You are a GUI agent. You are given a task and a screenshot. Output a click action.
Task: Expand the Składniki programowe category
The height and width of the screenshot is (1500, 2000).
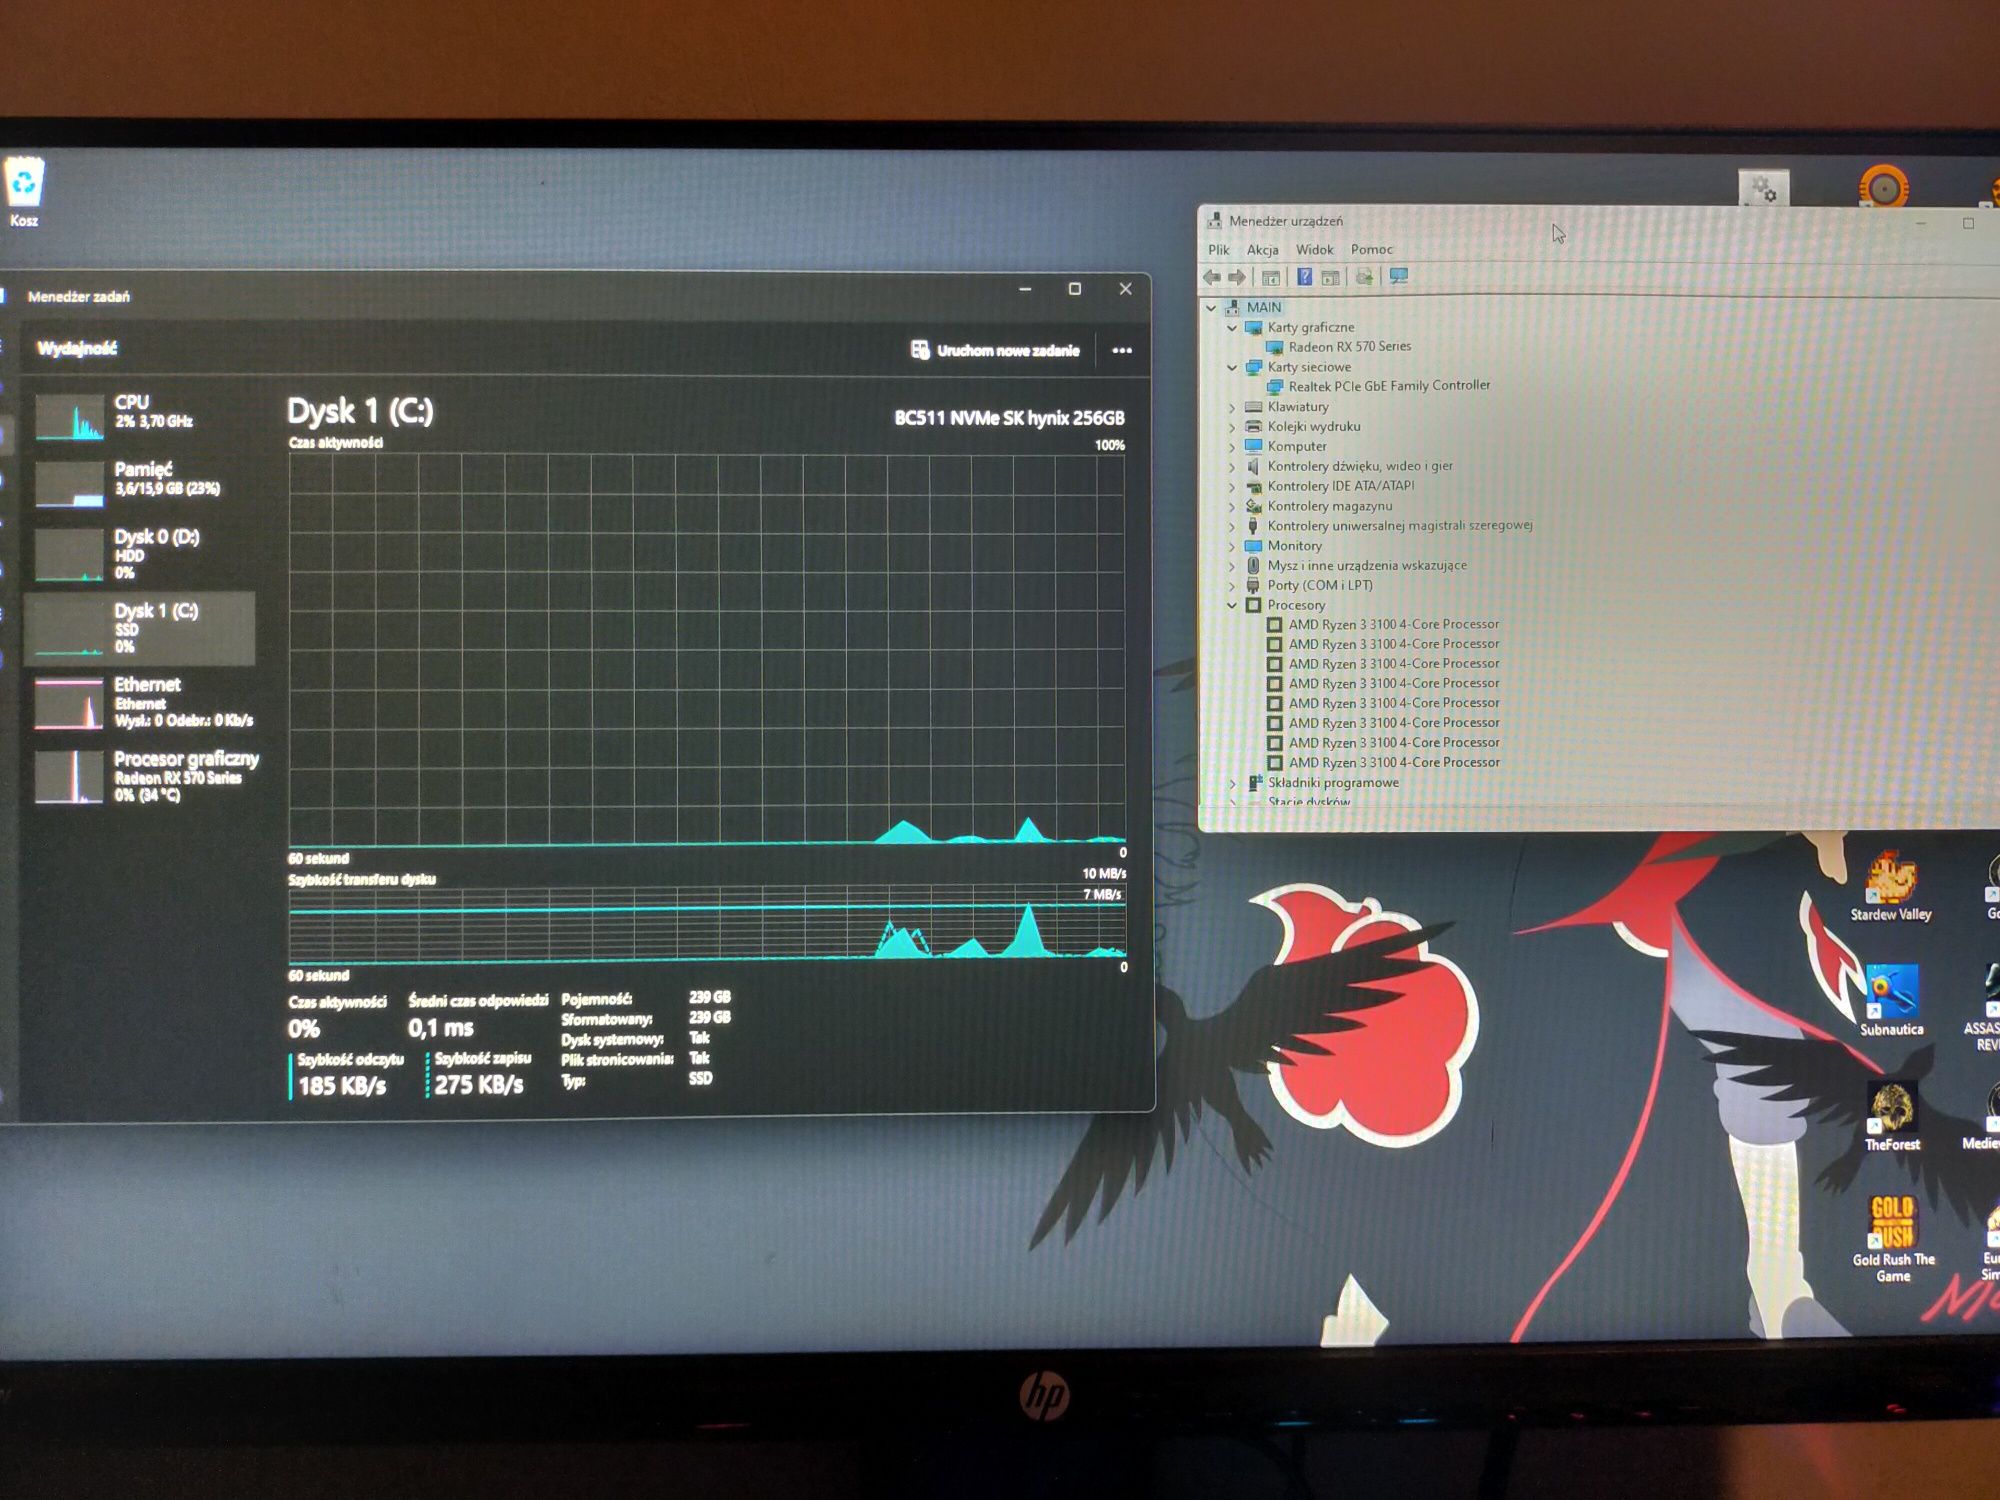1232,783
